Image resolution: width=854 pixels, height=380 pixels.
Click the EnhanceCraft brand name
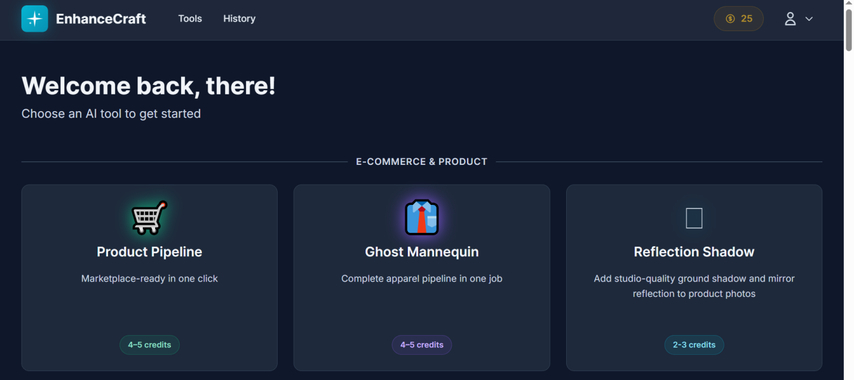pyautogui.click(x=101, y=19)
